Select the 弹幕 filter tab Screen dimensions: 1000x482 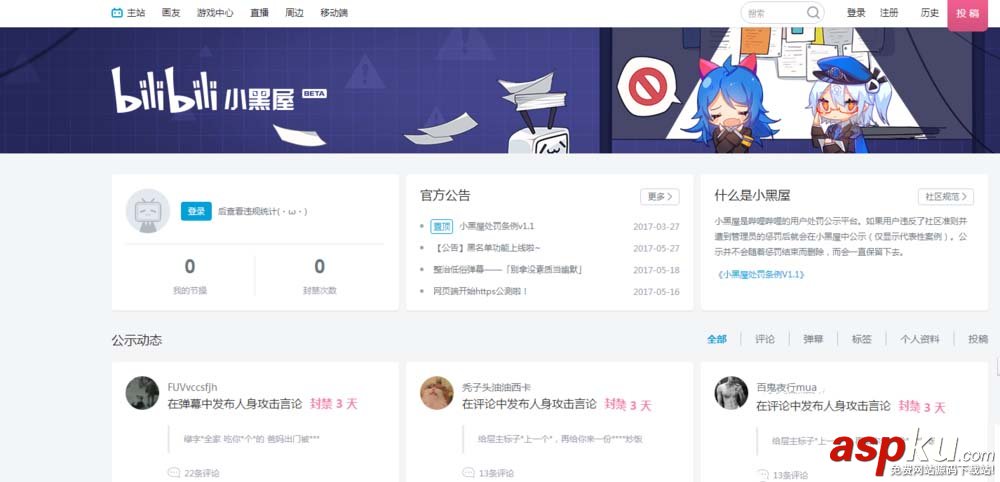813,339
